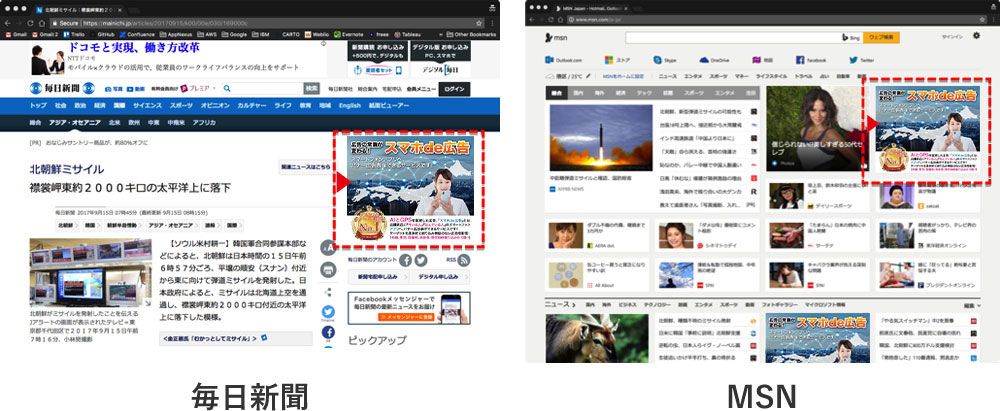
Task: Click the print icon beside the article
Action: click(327, 270)
